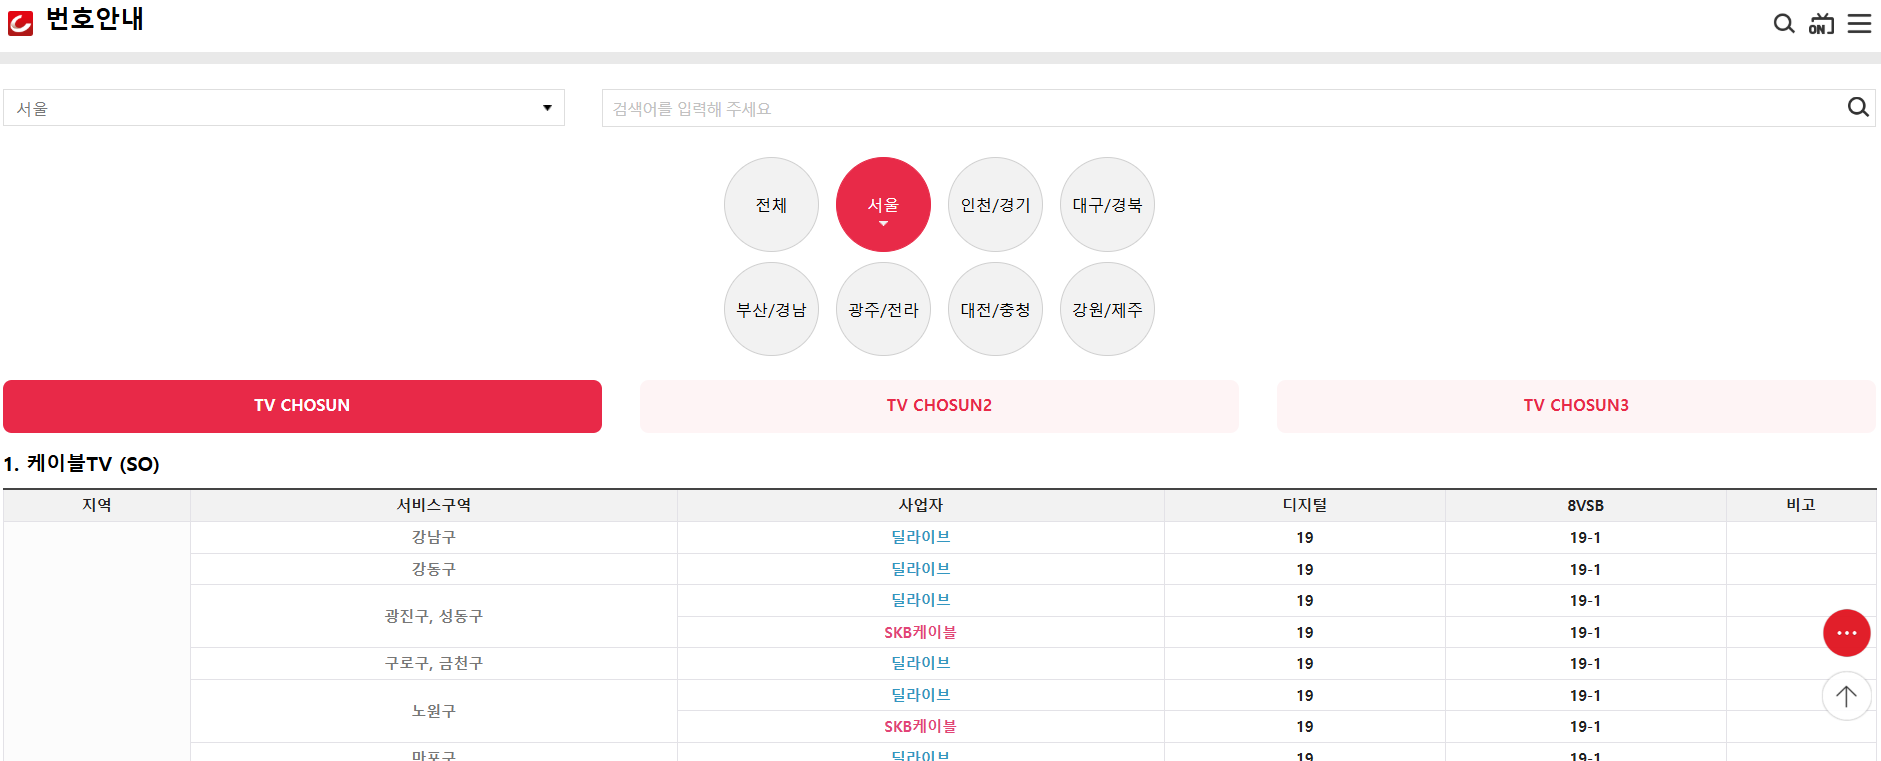
Task: Open 딜라이브 link in 강남구 row
Action: tap(921, 537)
